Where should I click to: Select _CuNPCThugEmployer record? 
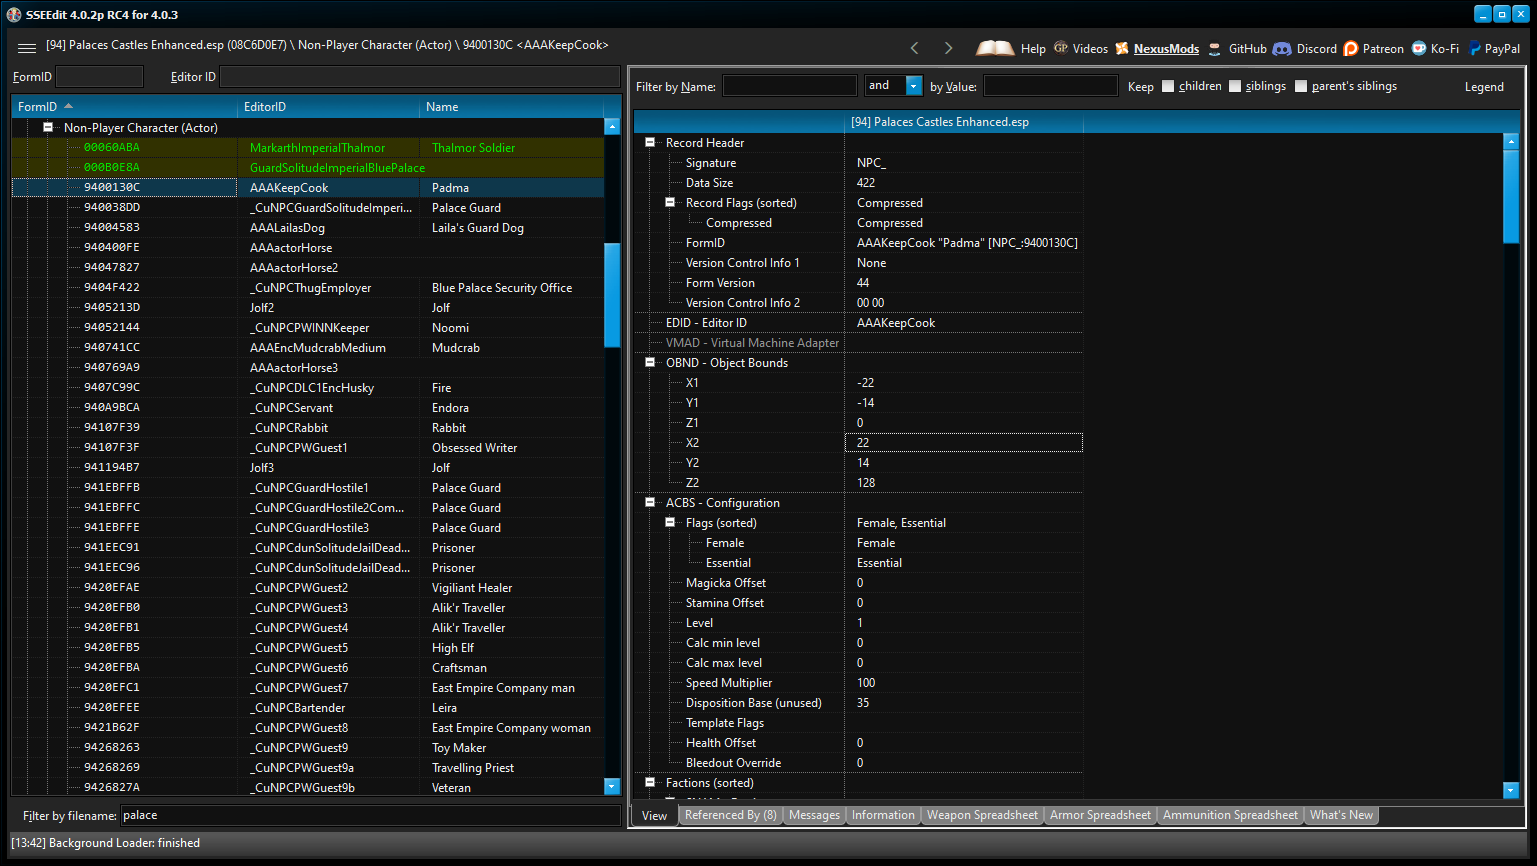(308, 288)
